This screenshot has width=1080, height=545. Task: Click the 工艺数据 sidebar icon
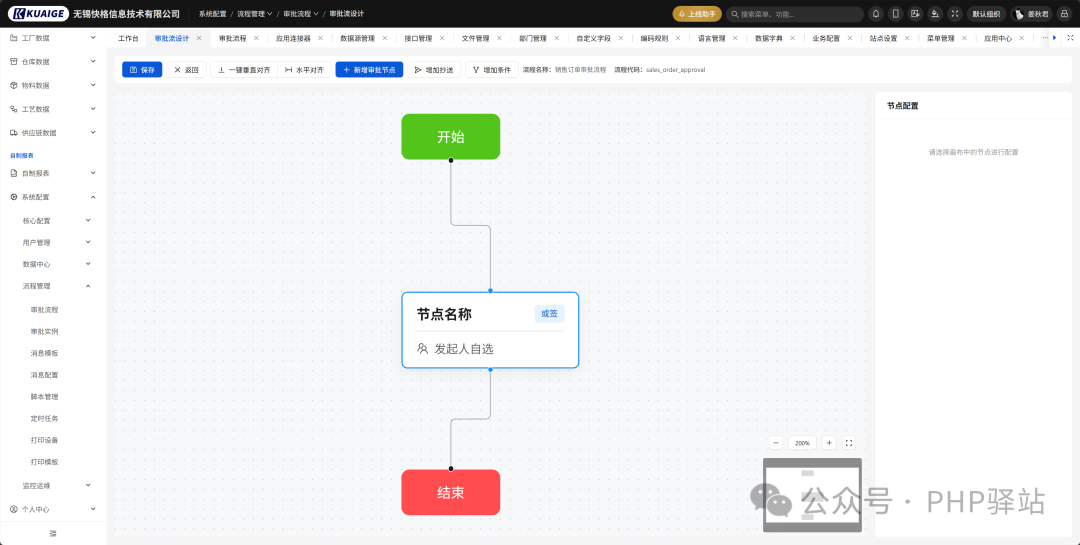[x=14, y=109]
